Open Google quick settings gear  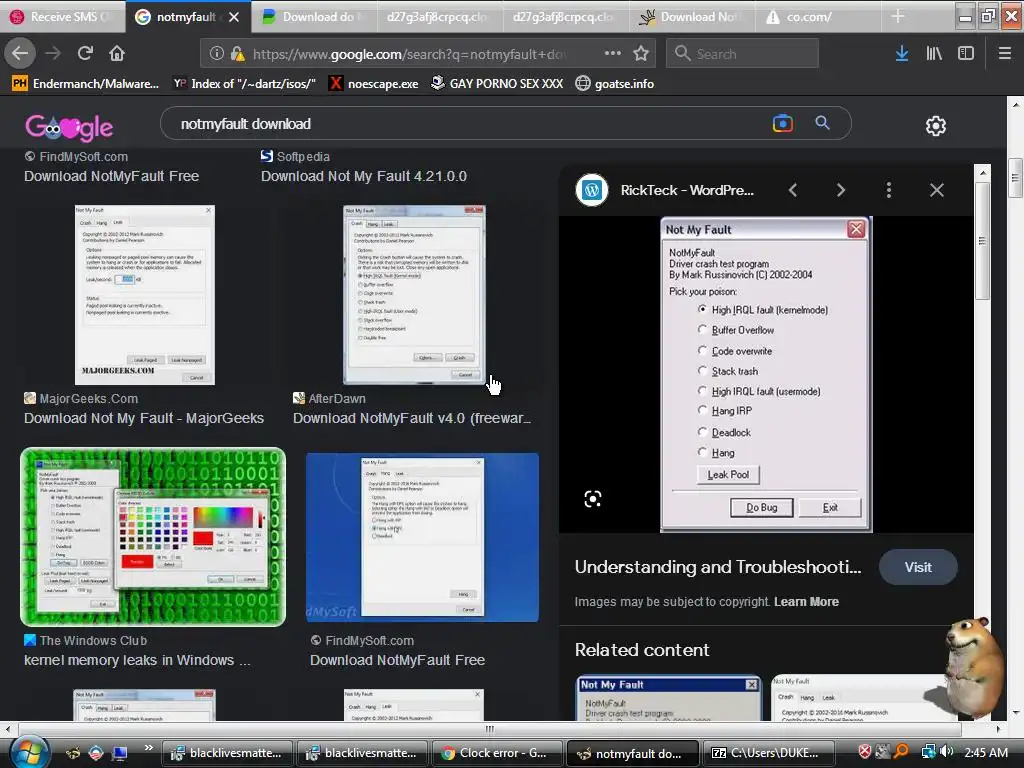[936, 125]
